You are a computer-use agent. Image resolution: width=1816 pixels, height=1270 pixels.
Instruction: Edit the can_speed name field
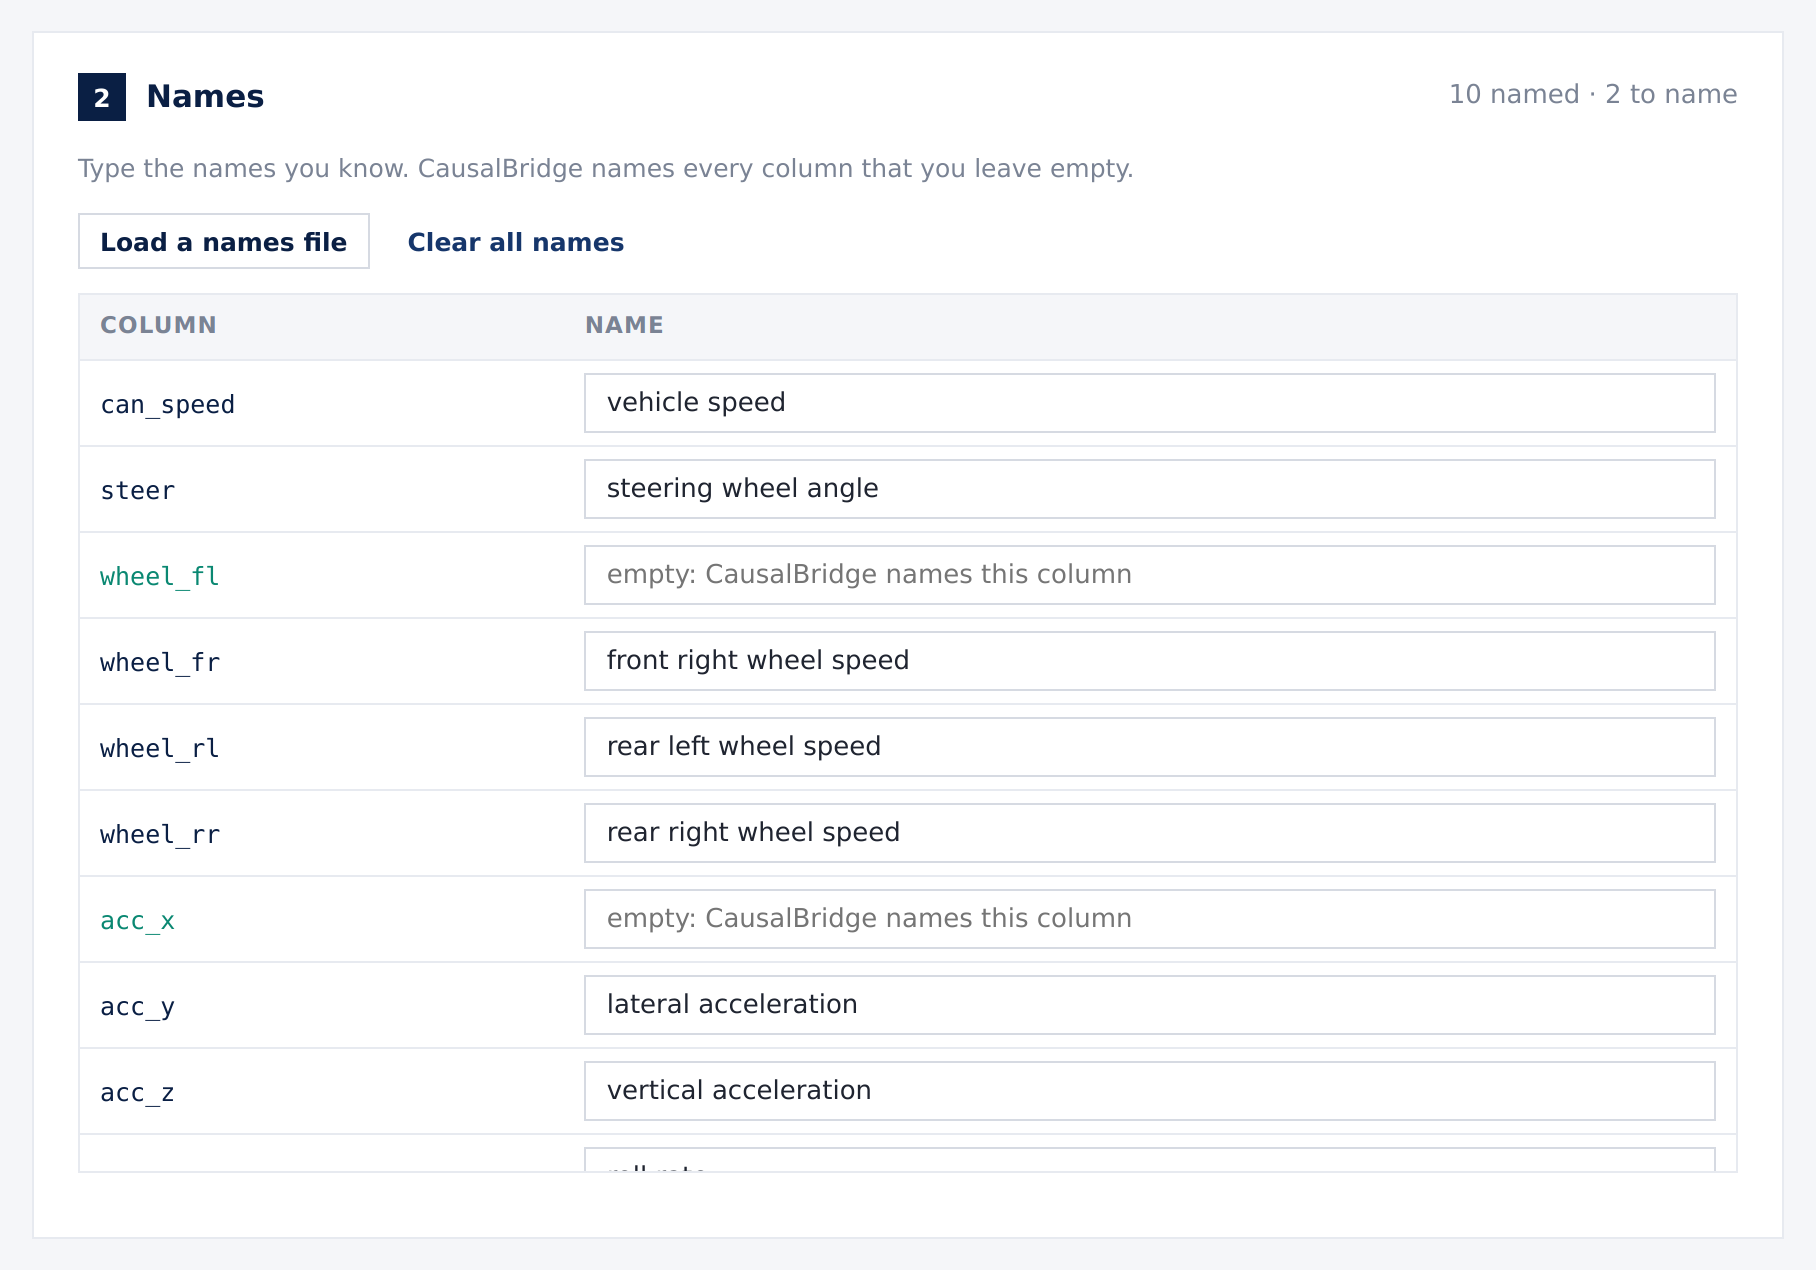(x=1150, y=403)
